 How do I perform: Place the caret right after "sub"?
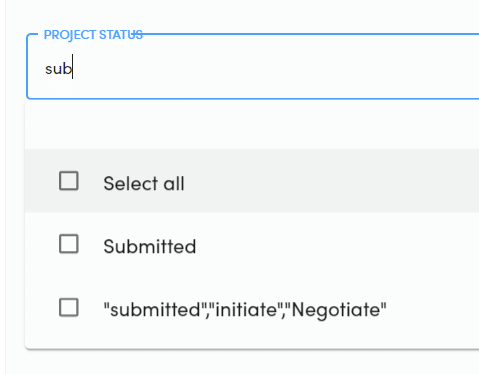72,67
